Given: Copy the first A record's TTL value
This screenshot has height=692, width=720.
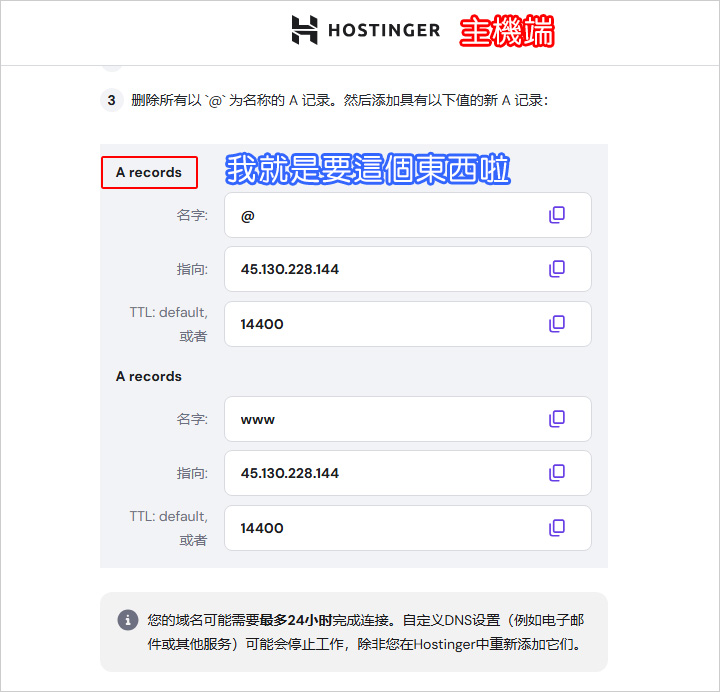Looking at the screenshot, I should [x=557, y=324].
